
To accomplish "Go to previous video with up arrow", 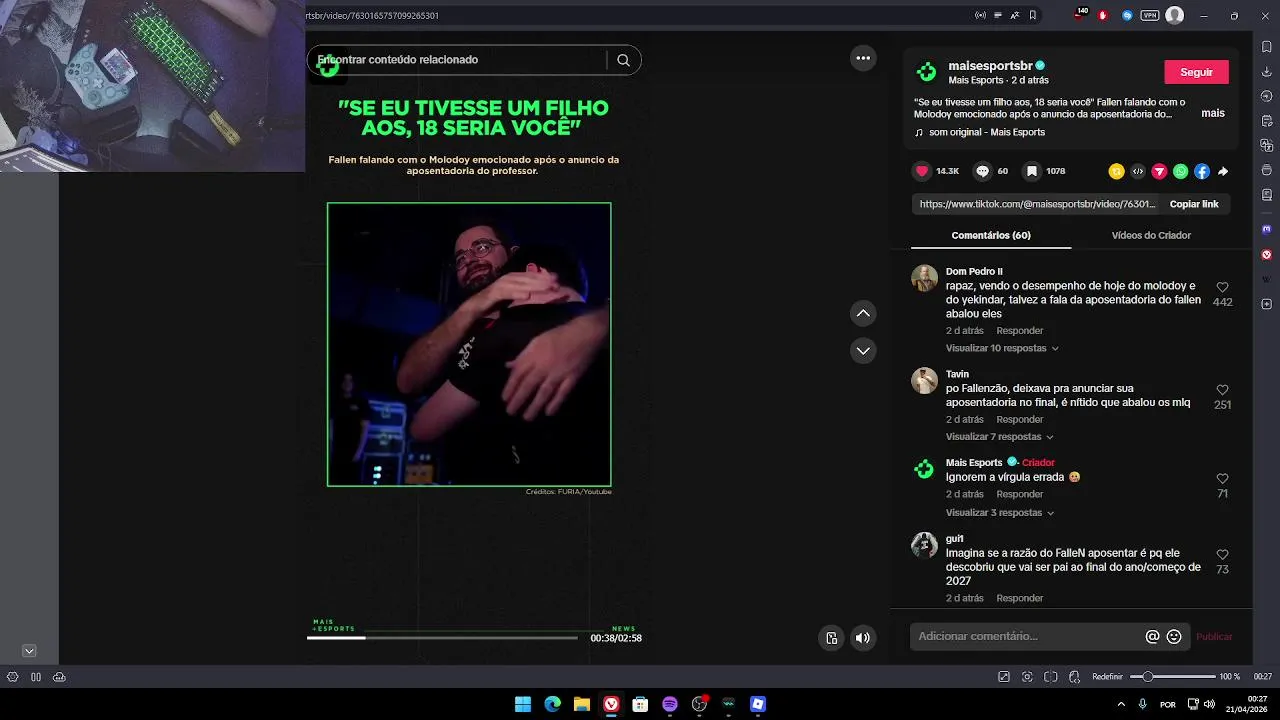I will (x=863, y=314).
